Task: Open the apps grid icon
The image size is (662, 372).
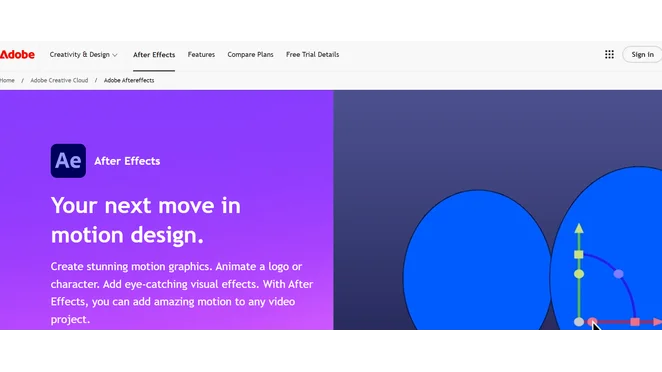Action: pos(609,54)
